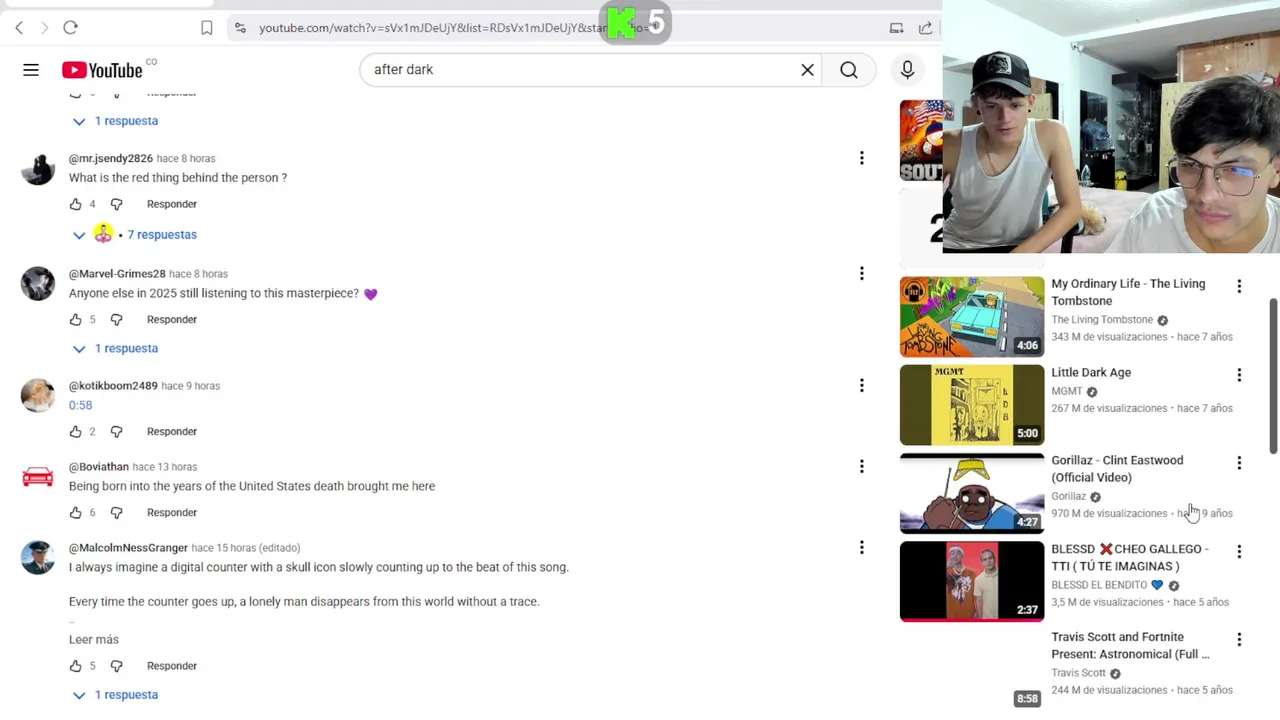
Task: Open options menu for @kotikboom2489 comment
Action: (x=861, y=385)
